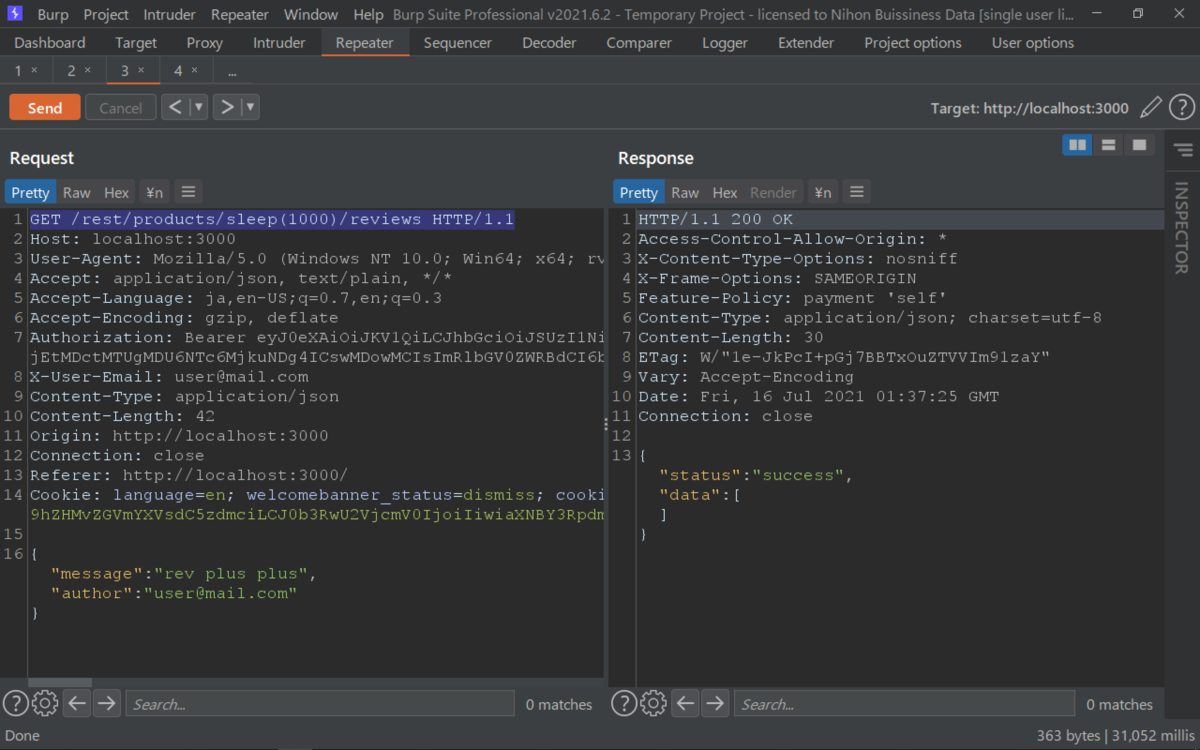Viewport: 1200px width, 750px height.
Task: Toggle \n non-printable chars in Response
Action: tap(822, 192)
